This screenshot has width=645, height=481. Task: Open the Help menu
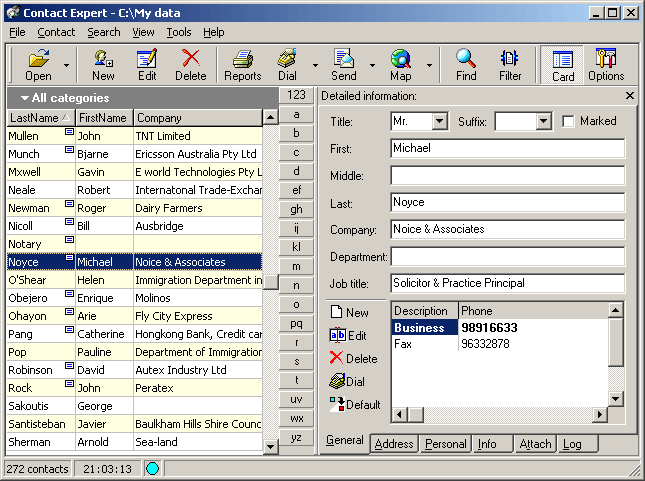pyautogui.click(x=213, y=32)
